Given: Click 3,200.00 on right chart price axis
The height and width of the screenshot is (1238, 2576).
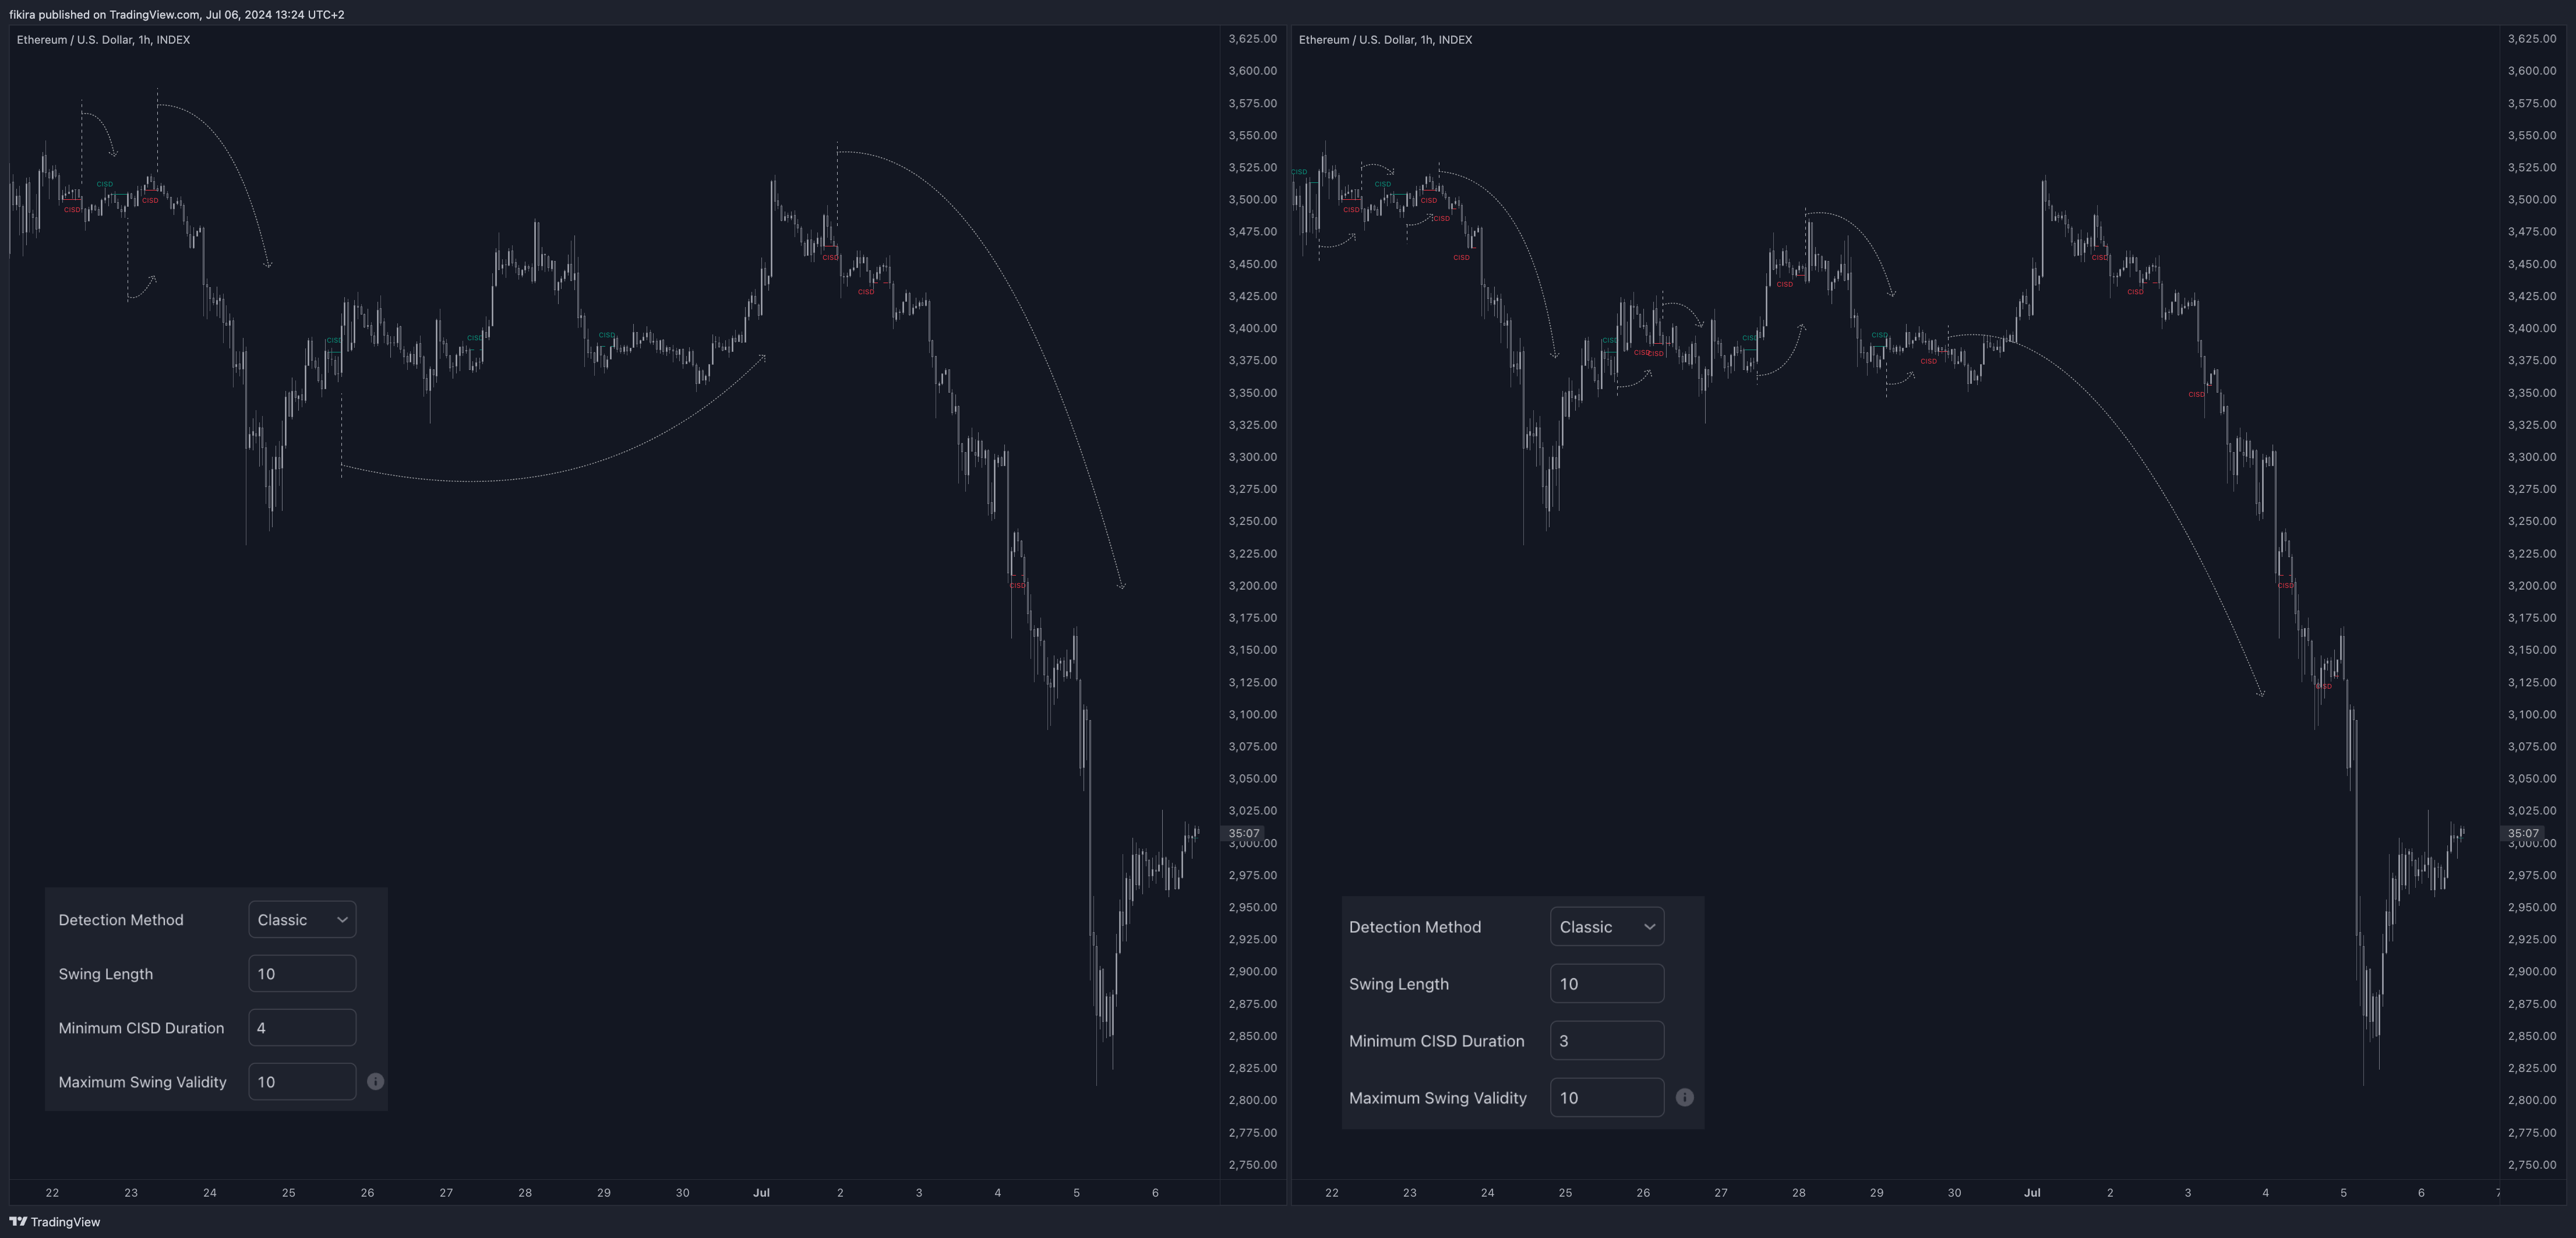Looking at the screenshot, I should click(x=2532, y=586).
